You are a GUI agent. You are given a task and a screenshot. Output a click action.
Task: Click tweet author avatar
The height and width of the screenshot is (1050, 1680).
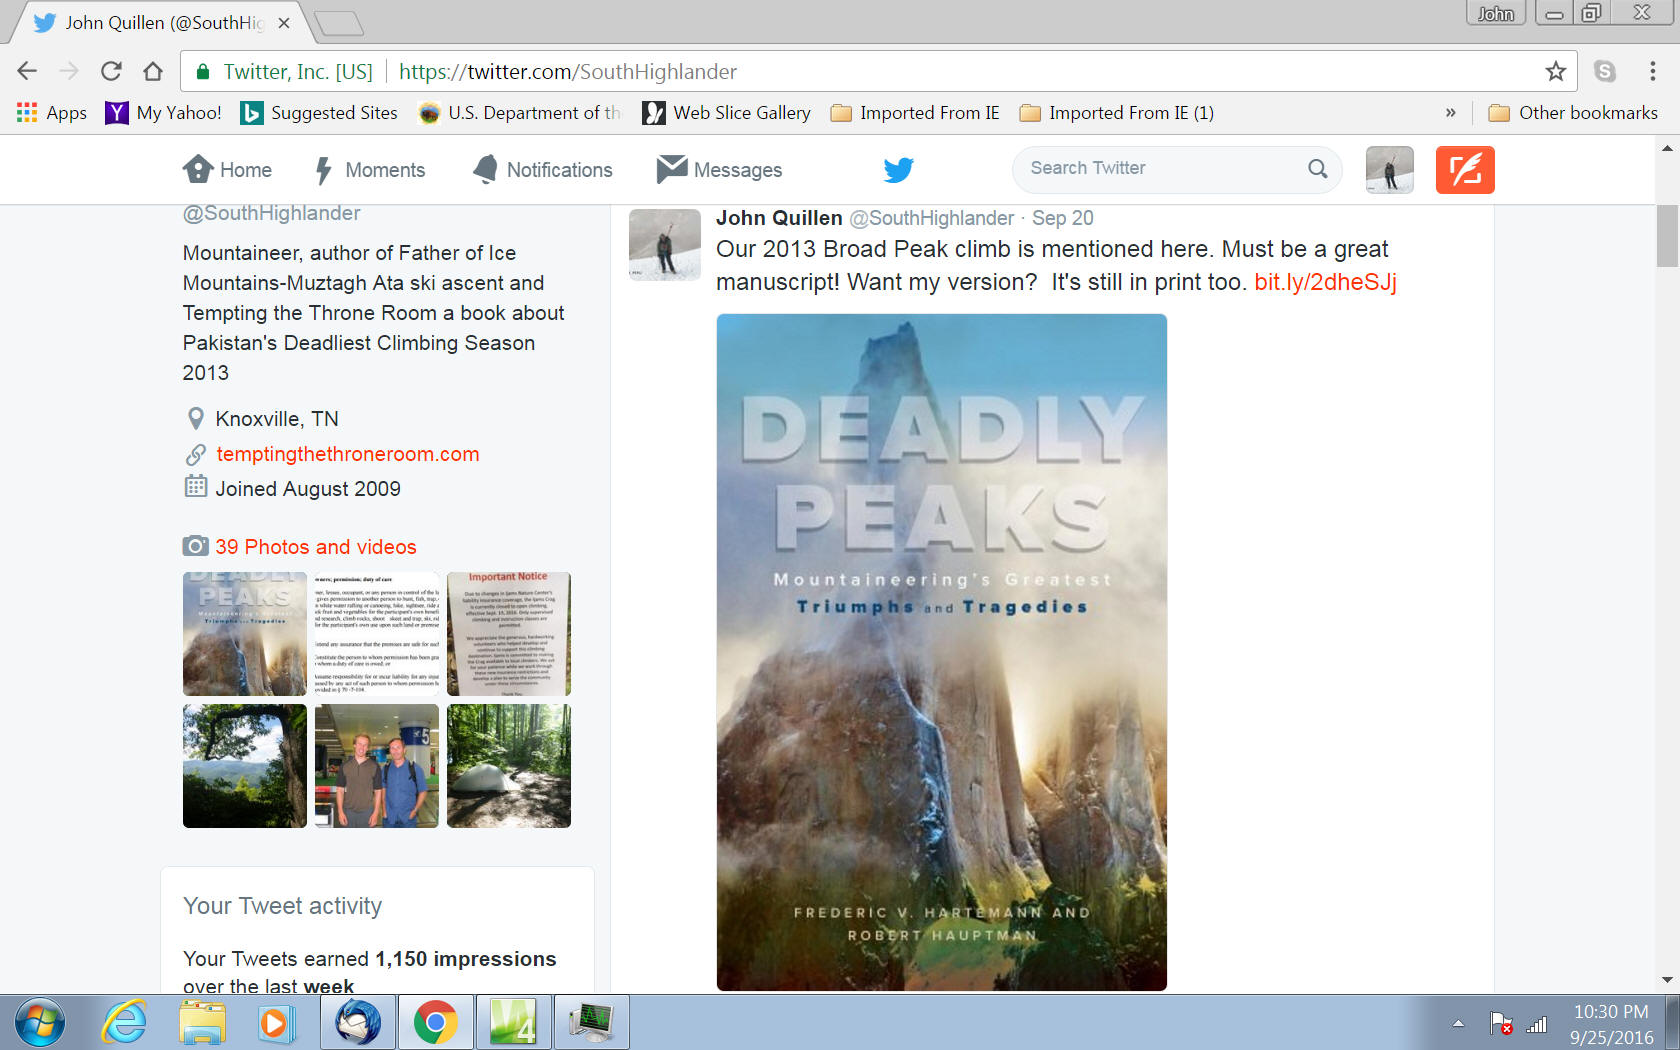[664, 244]
